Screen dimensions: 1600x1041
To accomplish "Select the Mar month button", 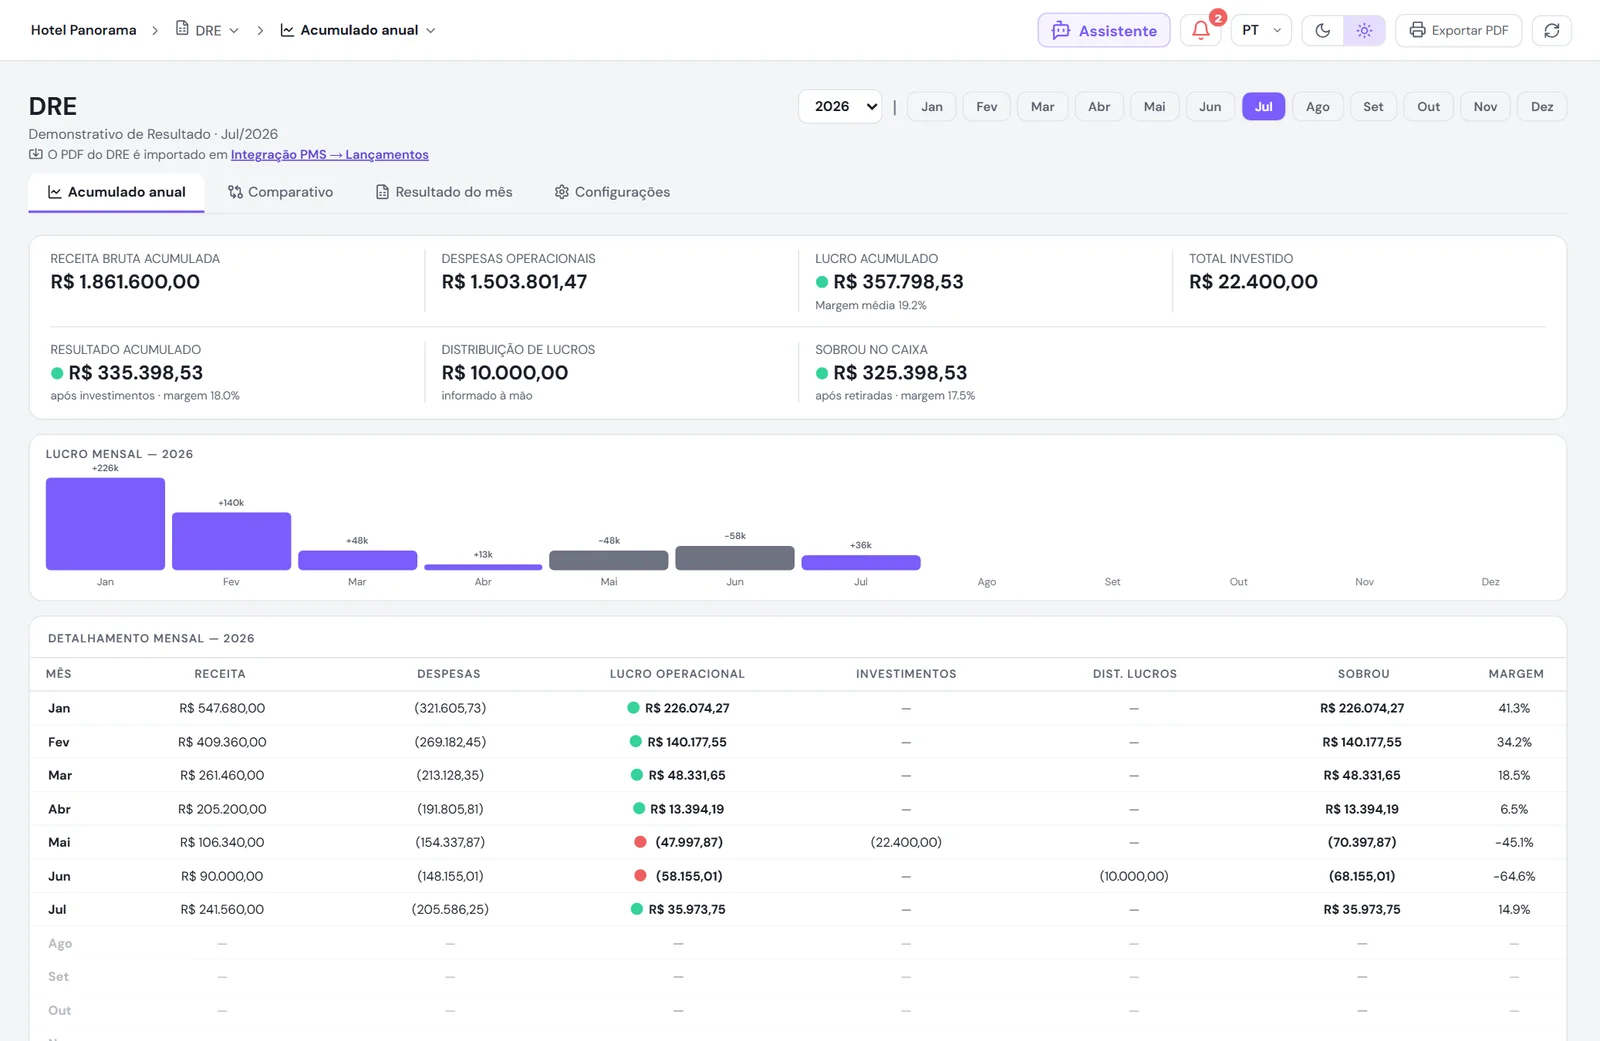I will [1043, 106].
